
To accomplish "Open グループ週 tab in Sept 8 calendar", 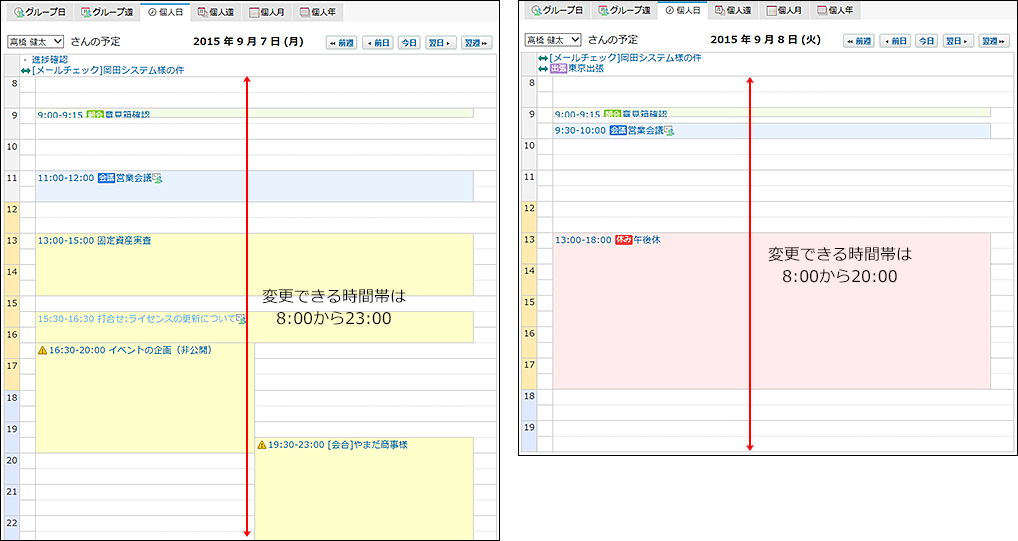I will point(624,10).
